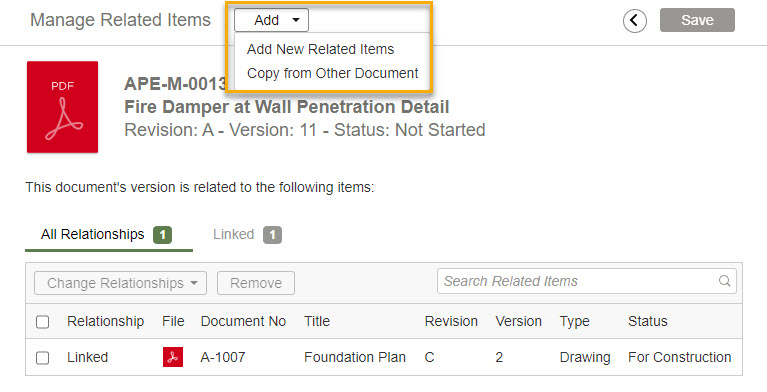Click the green All Relationships count badge

coord(162,235)
